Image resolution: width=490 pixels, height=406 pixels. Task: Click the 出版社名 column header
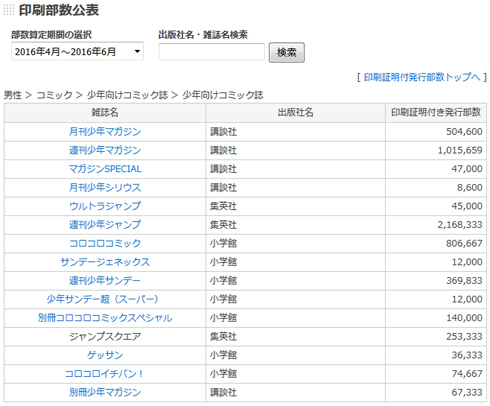295,112
